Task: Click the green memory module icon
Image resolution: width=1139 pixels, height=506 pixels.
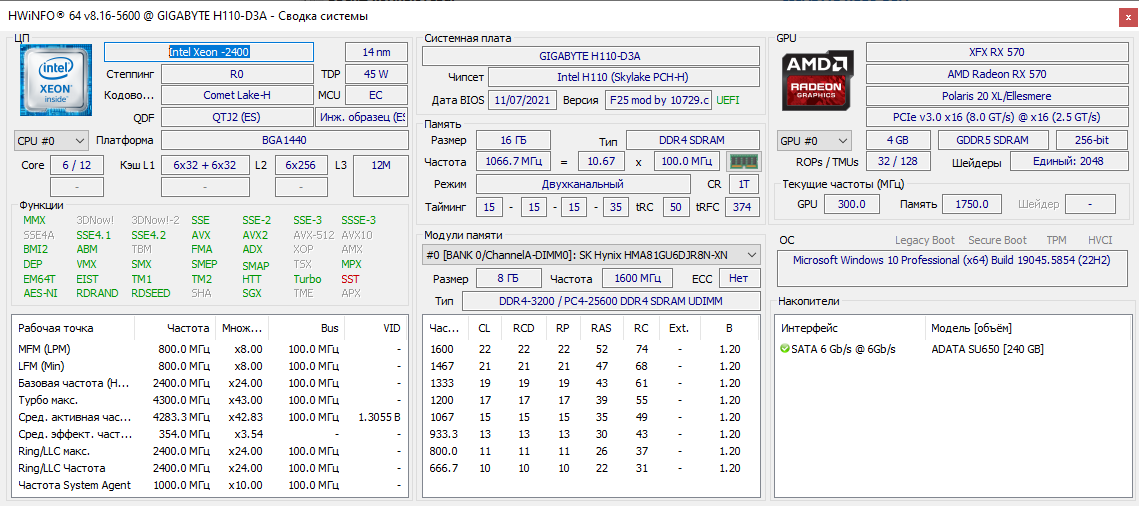Action: click(x=742, y=161)
